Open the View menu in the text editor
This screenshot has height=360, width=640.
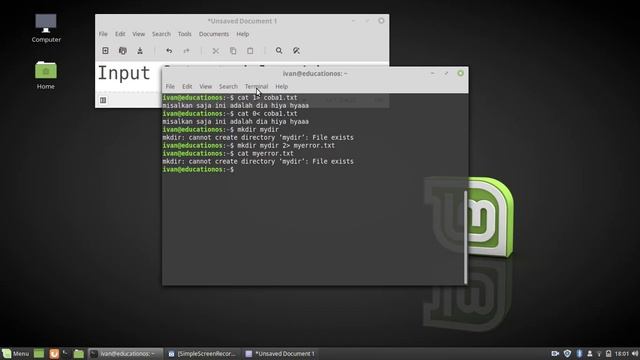pyautogui.click(x=138, y=34)
